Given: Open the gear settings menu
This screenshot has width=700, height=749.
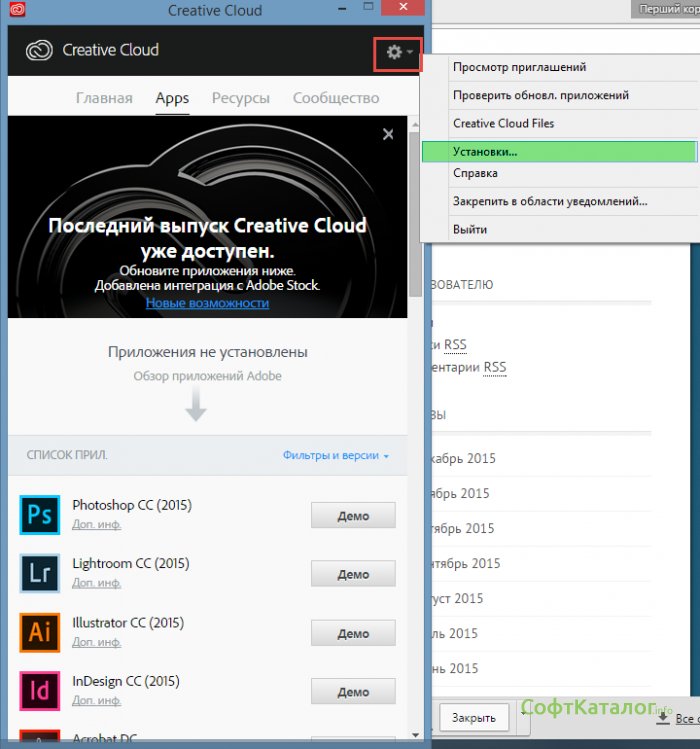Looking at the screenshot, I should click(398, 52).
